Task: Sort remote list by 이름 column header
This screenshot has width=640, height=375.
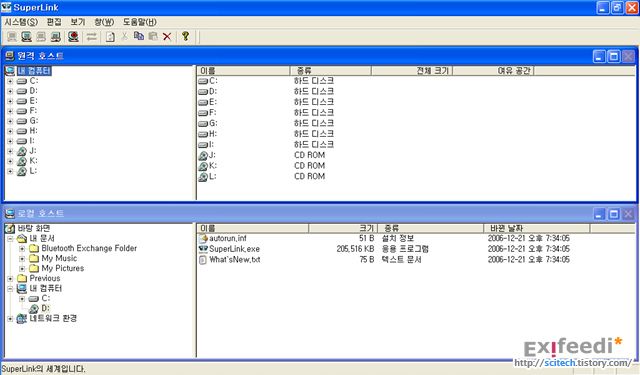Action: click(x=243, y=71)
